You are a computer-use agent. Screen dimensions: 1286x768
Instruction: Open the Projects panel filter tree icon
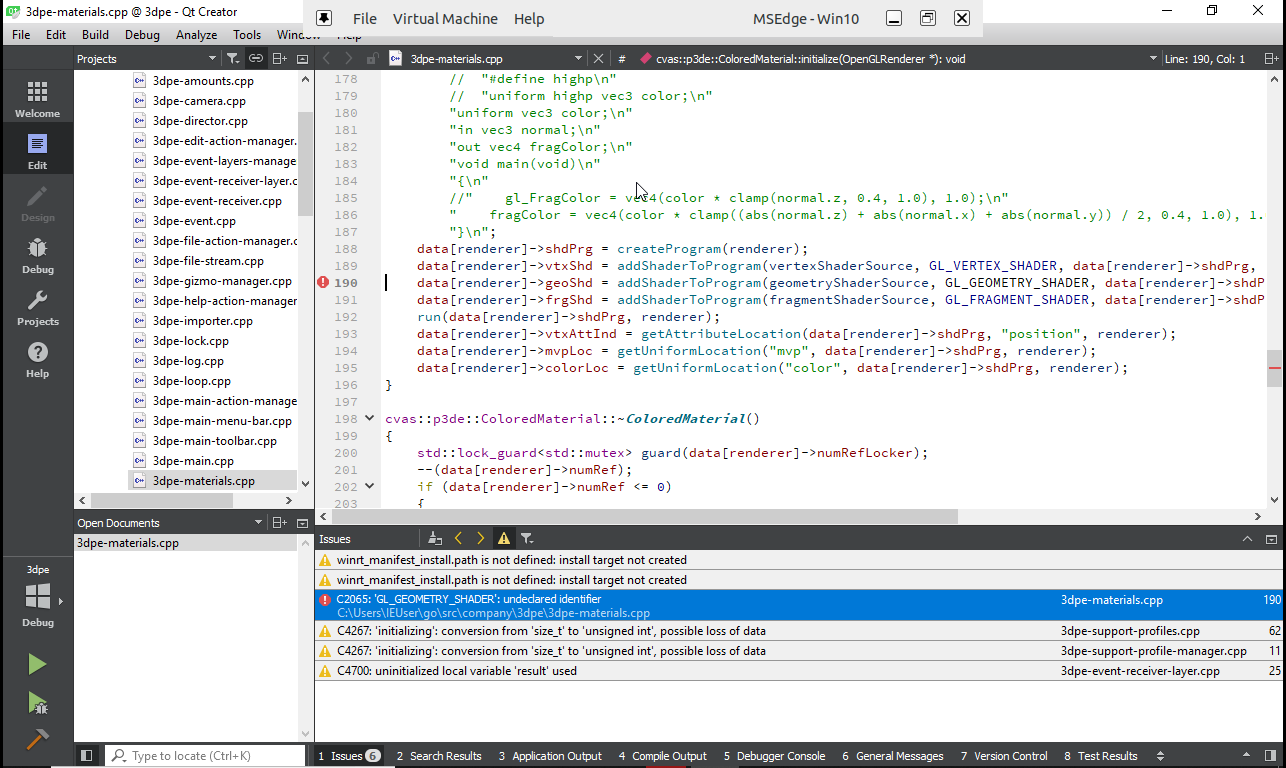pyautogui.click(x=232, y=59)
